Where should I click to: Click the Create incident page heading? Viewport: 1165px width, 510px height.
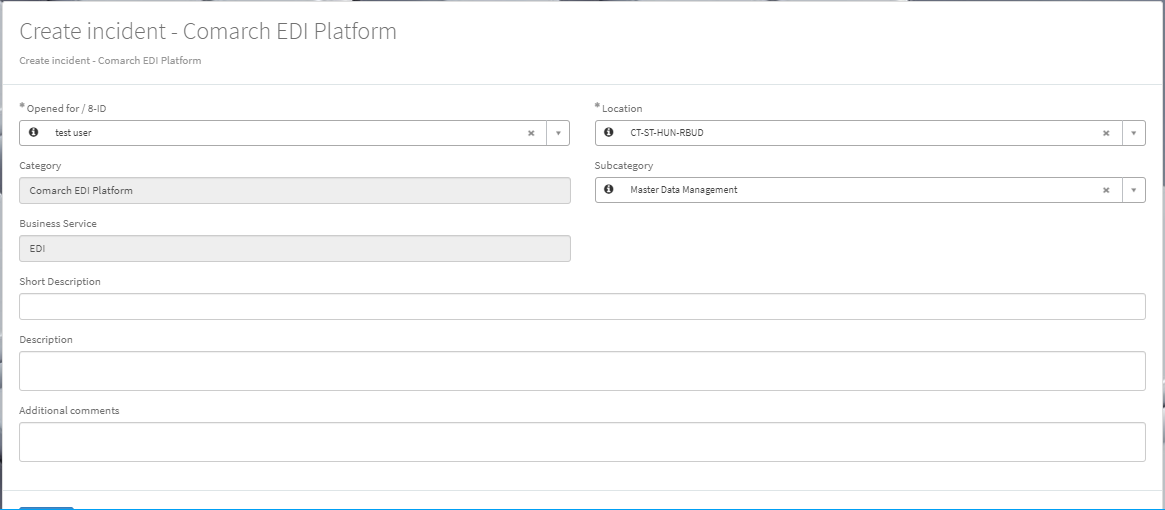click(x=208, y=31)
